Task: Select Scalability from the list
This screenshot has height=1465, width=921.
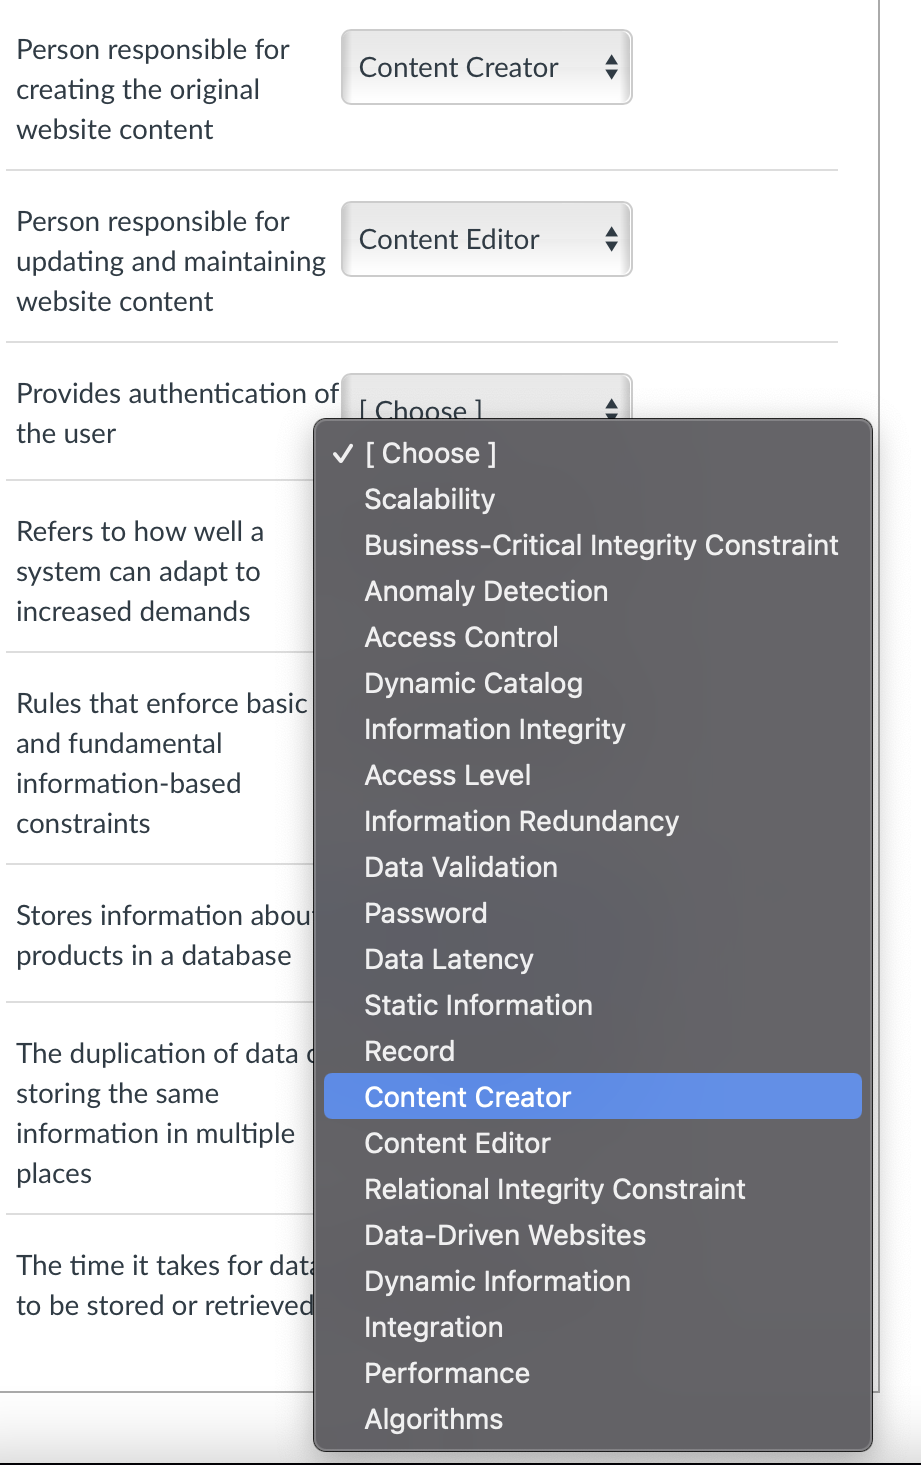Action: pyautogui.click(x=429, y=499)
